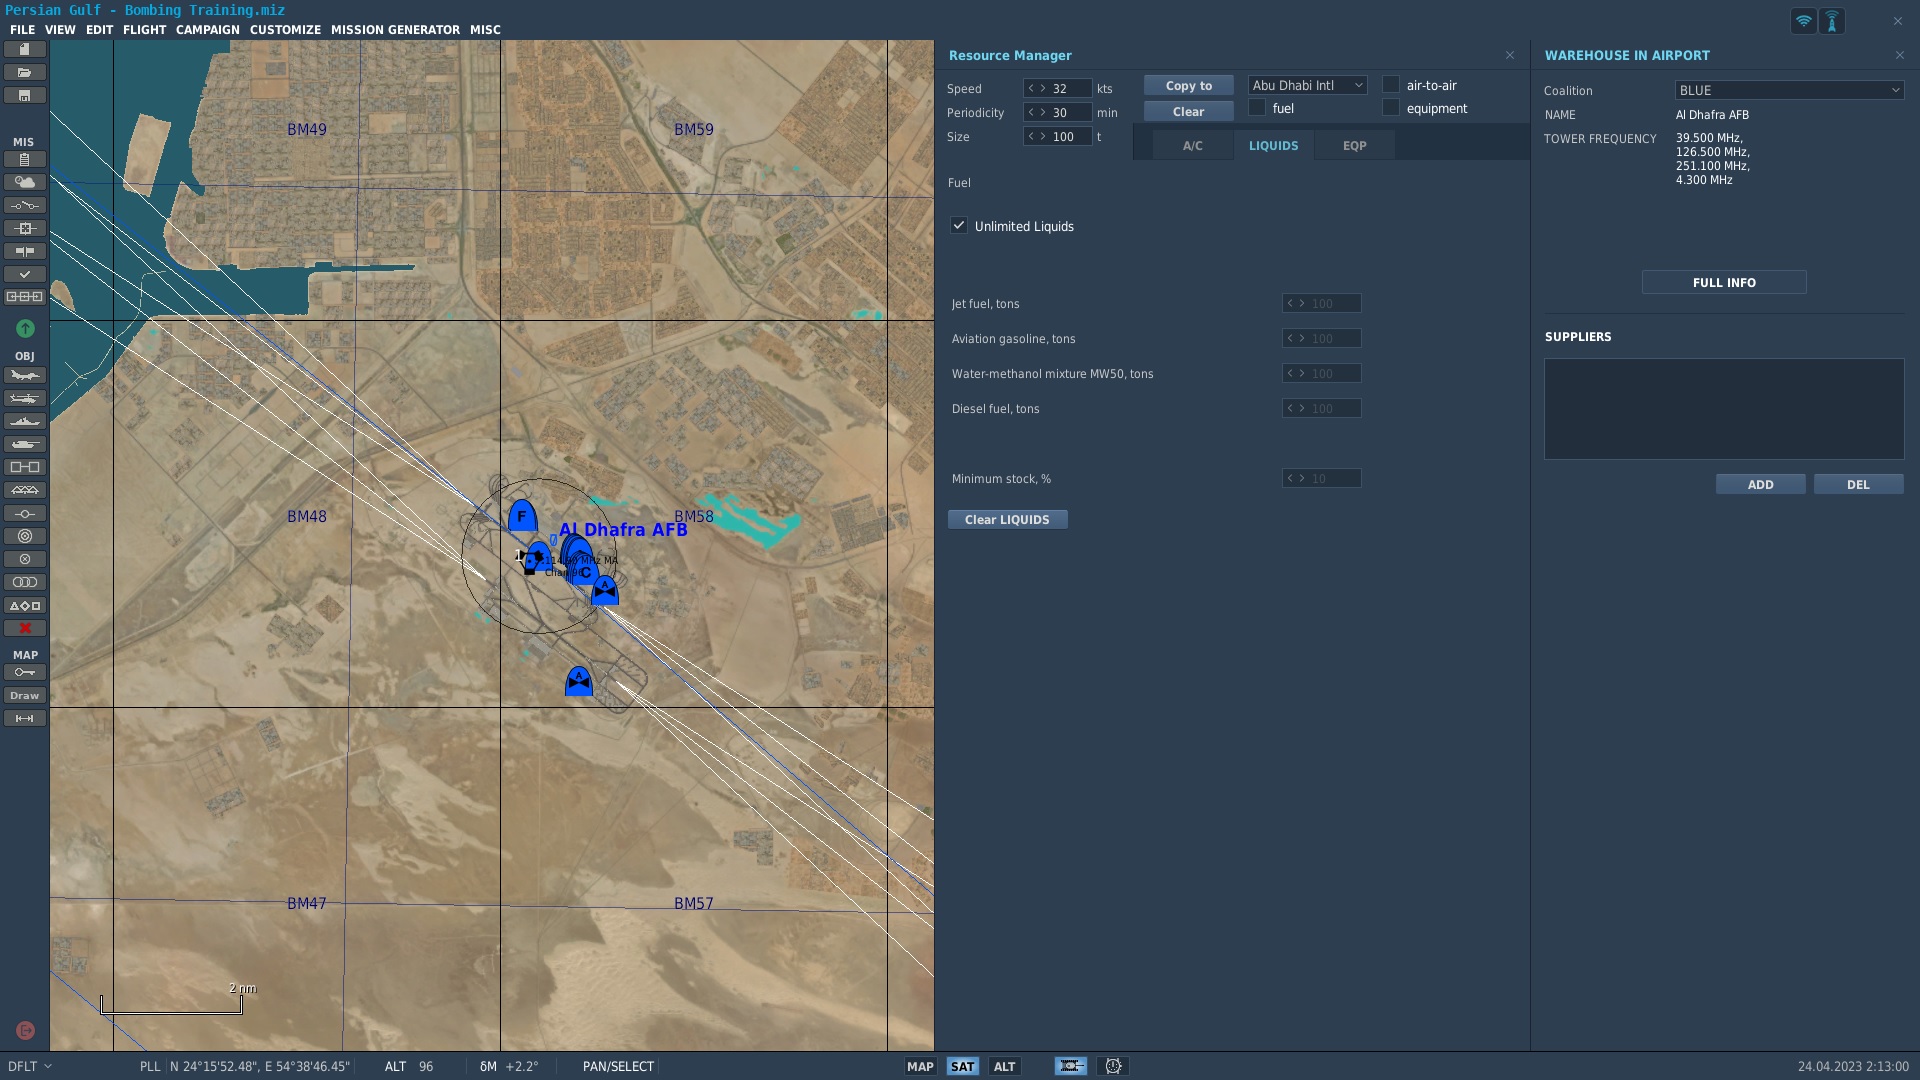
Task: Open the MISSION GENERATOR menu
Action: [x=395, y=30]
